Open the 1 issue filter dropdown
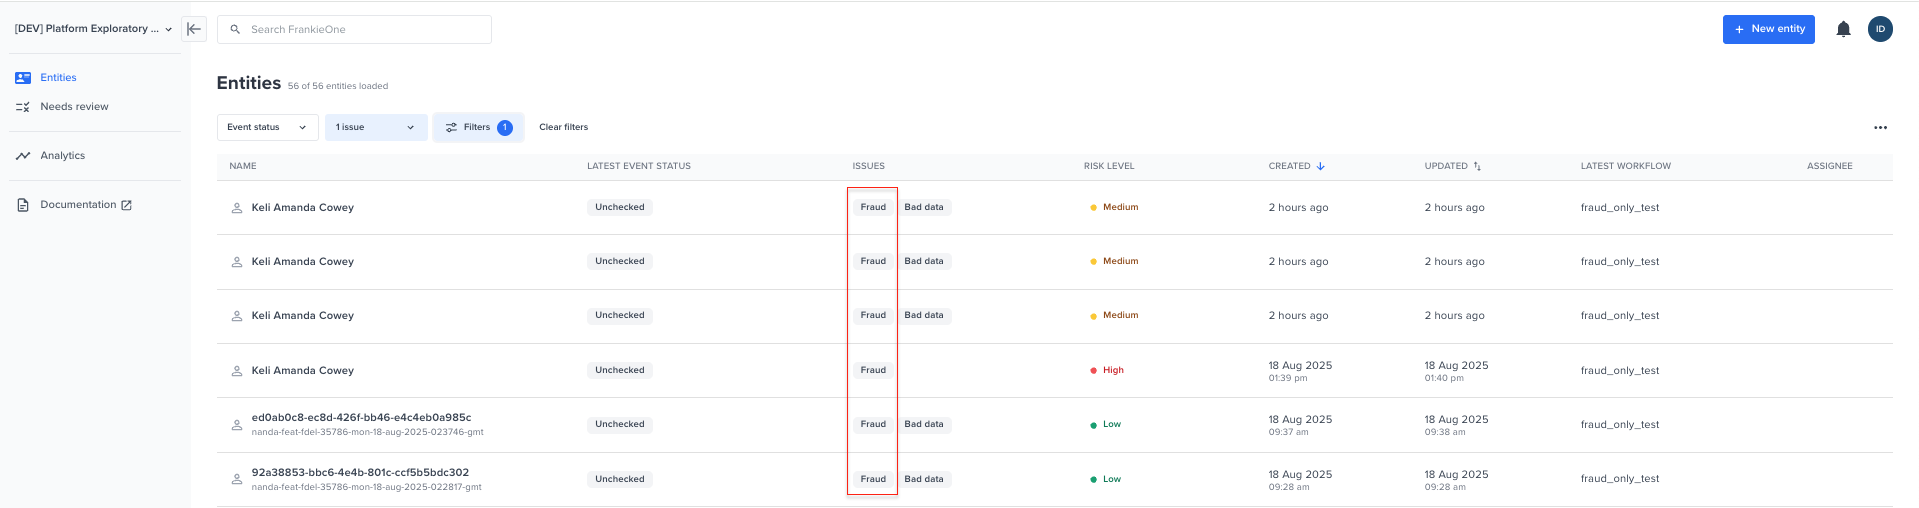This screenshot has width=1919, height=508. pyautogui.click(x=375, y=128)
